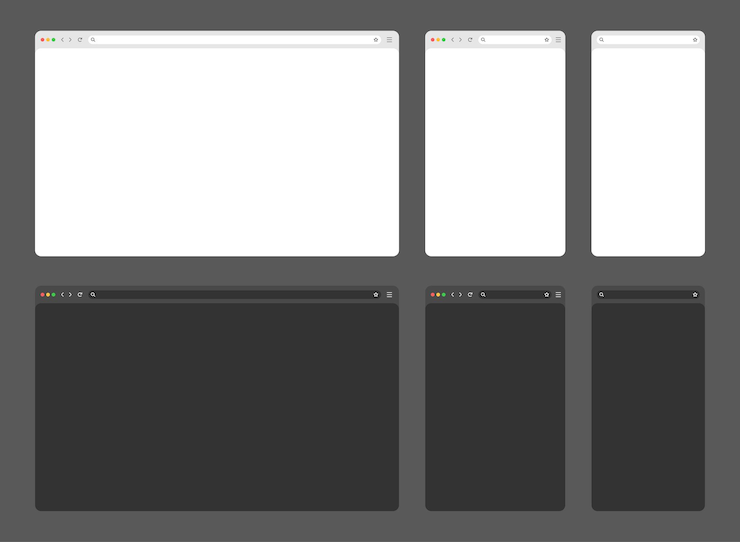Go back in the wide light browser window
The height and width of the screenshot is (542, 740).
(x=62, y=40)
